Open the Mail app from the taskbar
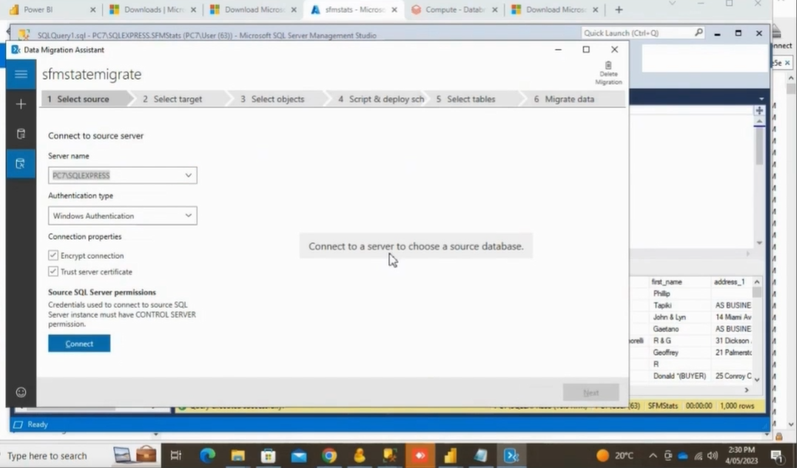 299,455
